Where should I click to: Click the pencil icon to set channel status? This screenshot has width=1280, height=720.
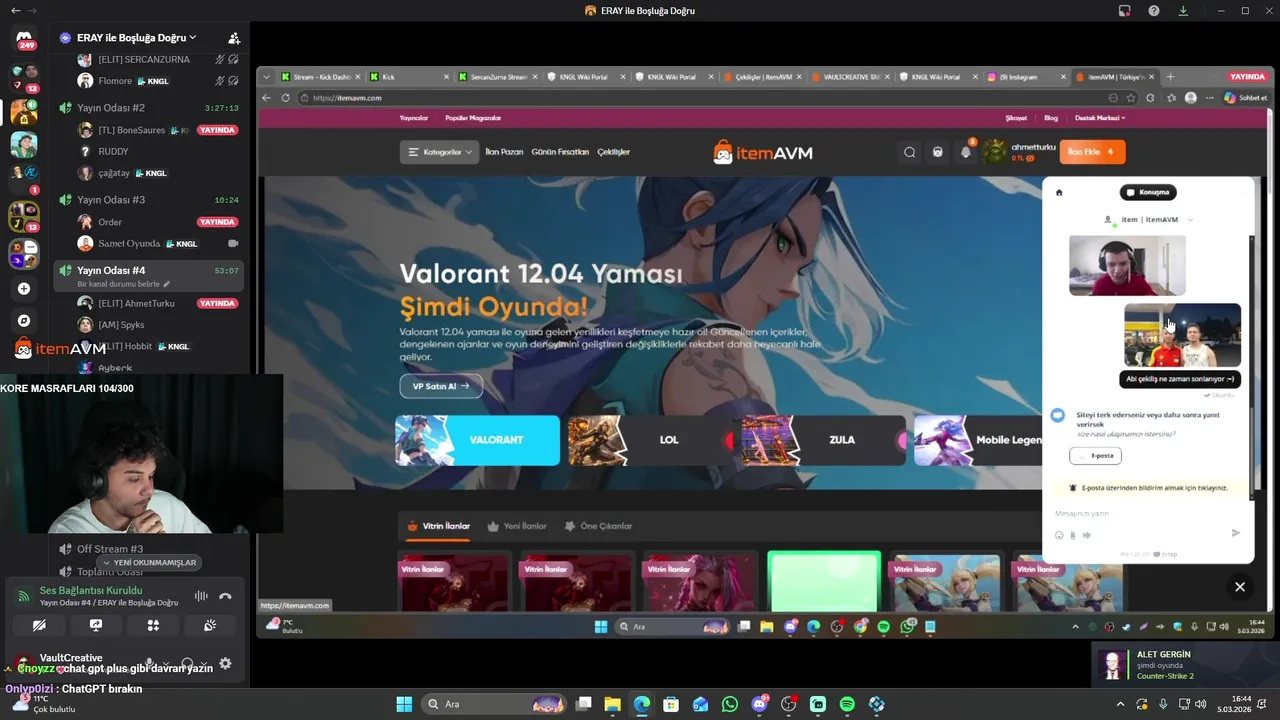(167, 284)
